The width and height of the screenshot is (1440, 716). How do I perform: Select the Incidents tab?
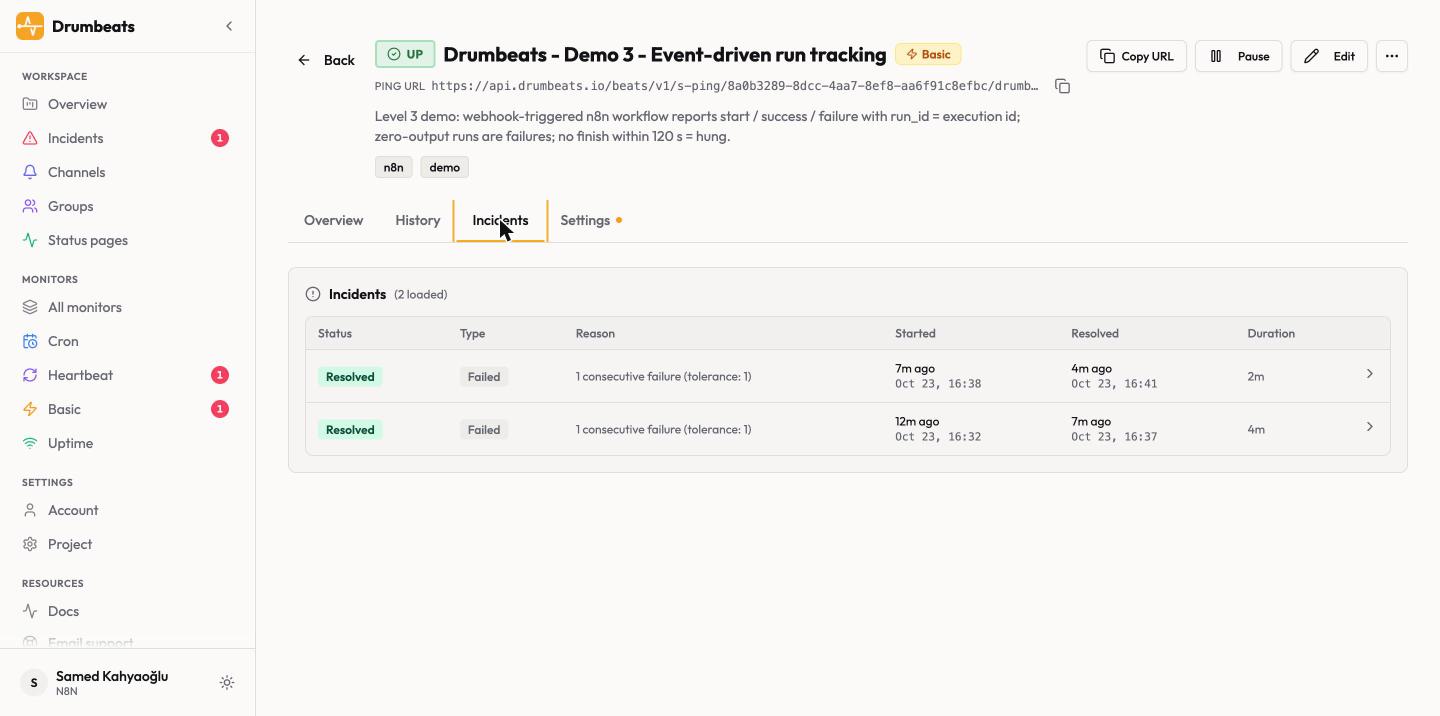[500, 220]
